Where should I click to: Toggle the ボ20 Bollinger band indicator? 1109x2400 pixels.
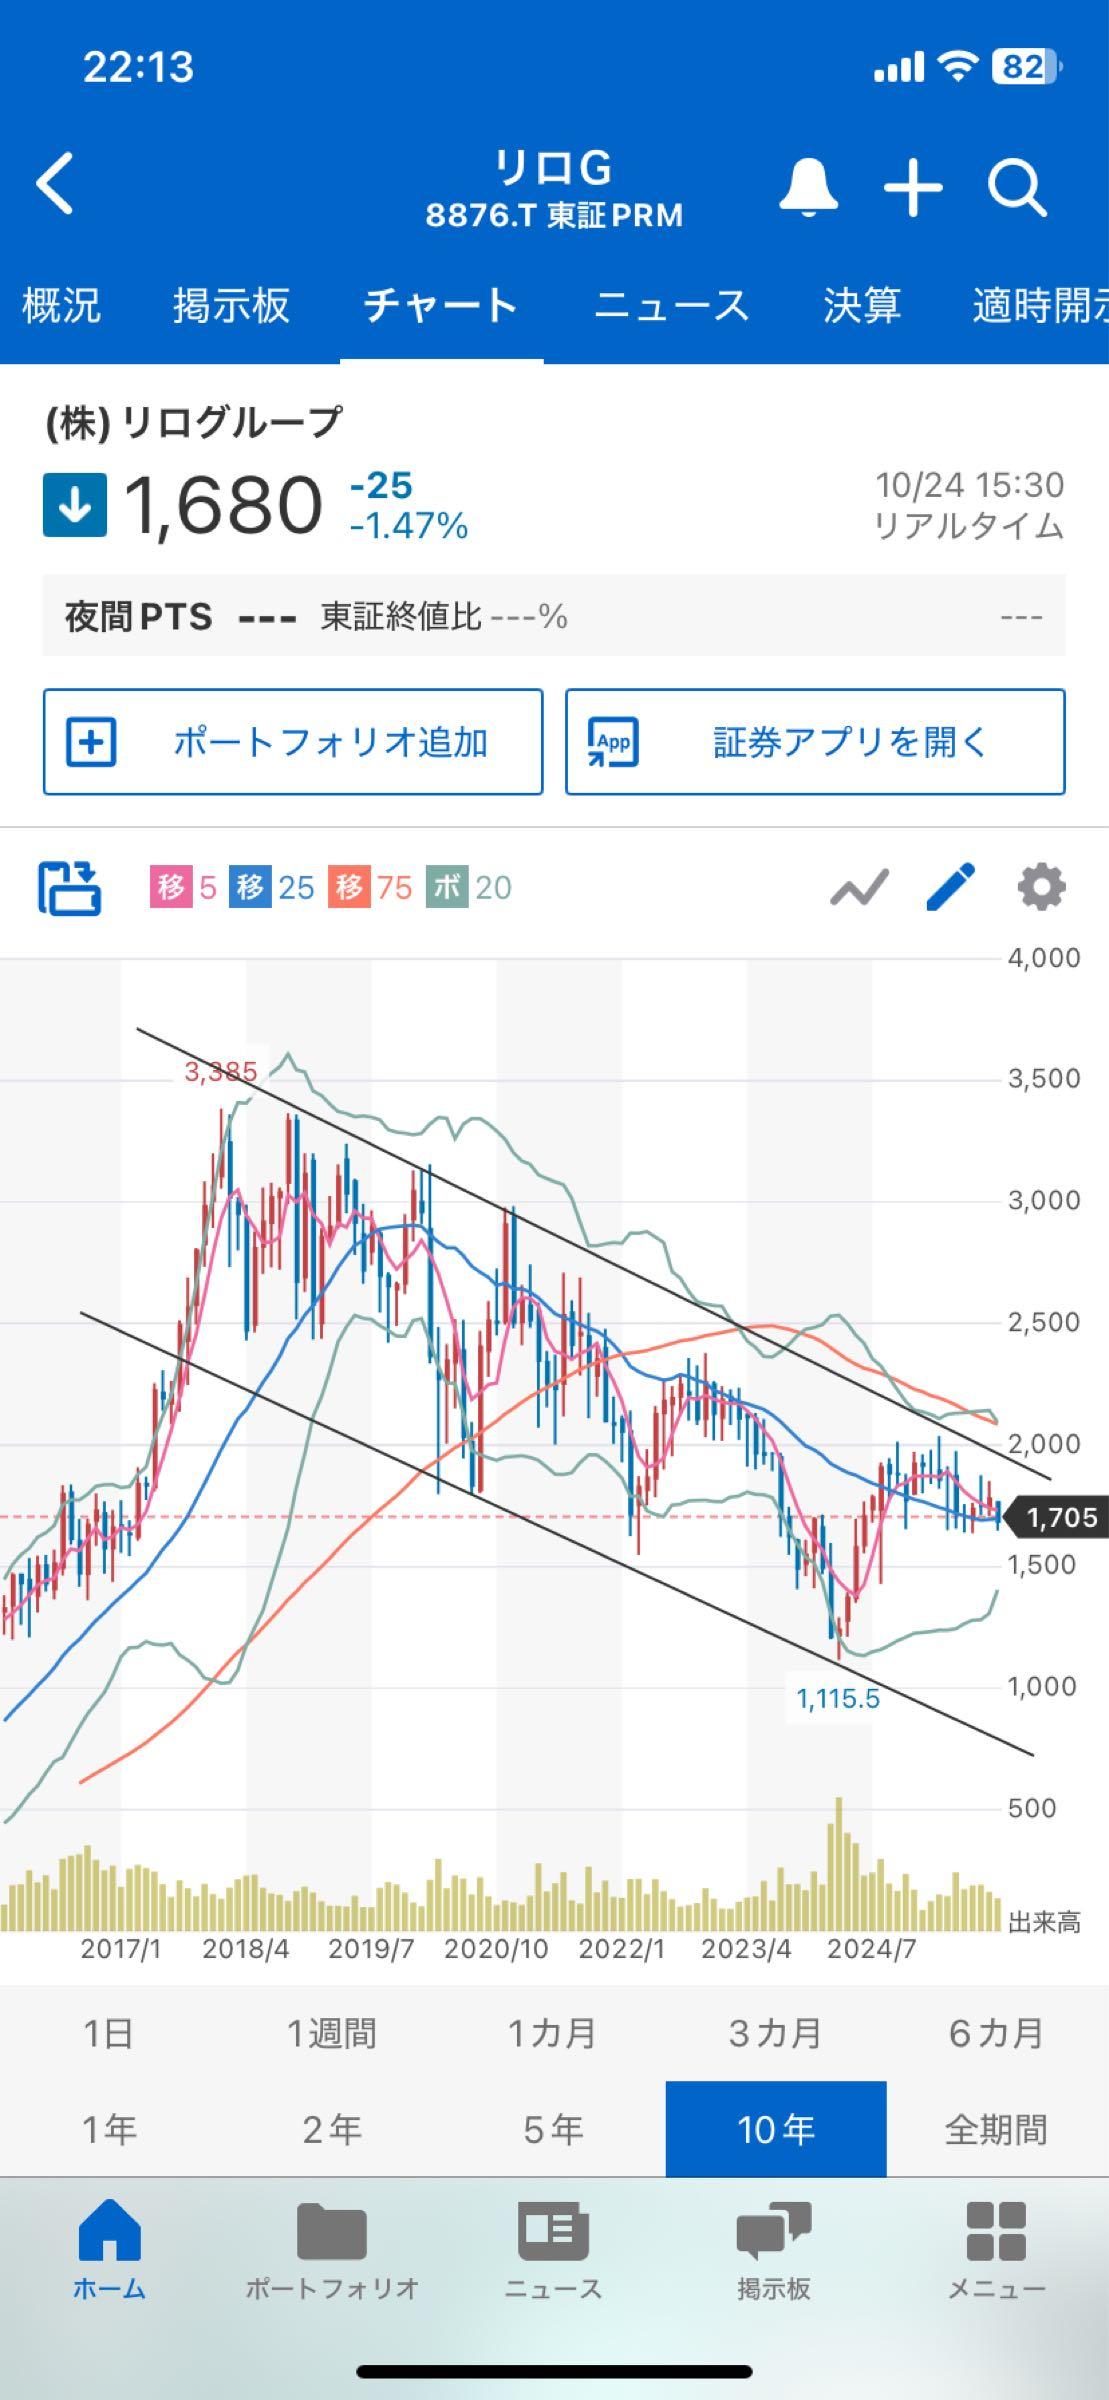470,888
